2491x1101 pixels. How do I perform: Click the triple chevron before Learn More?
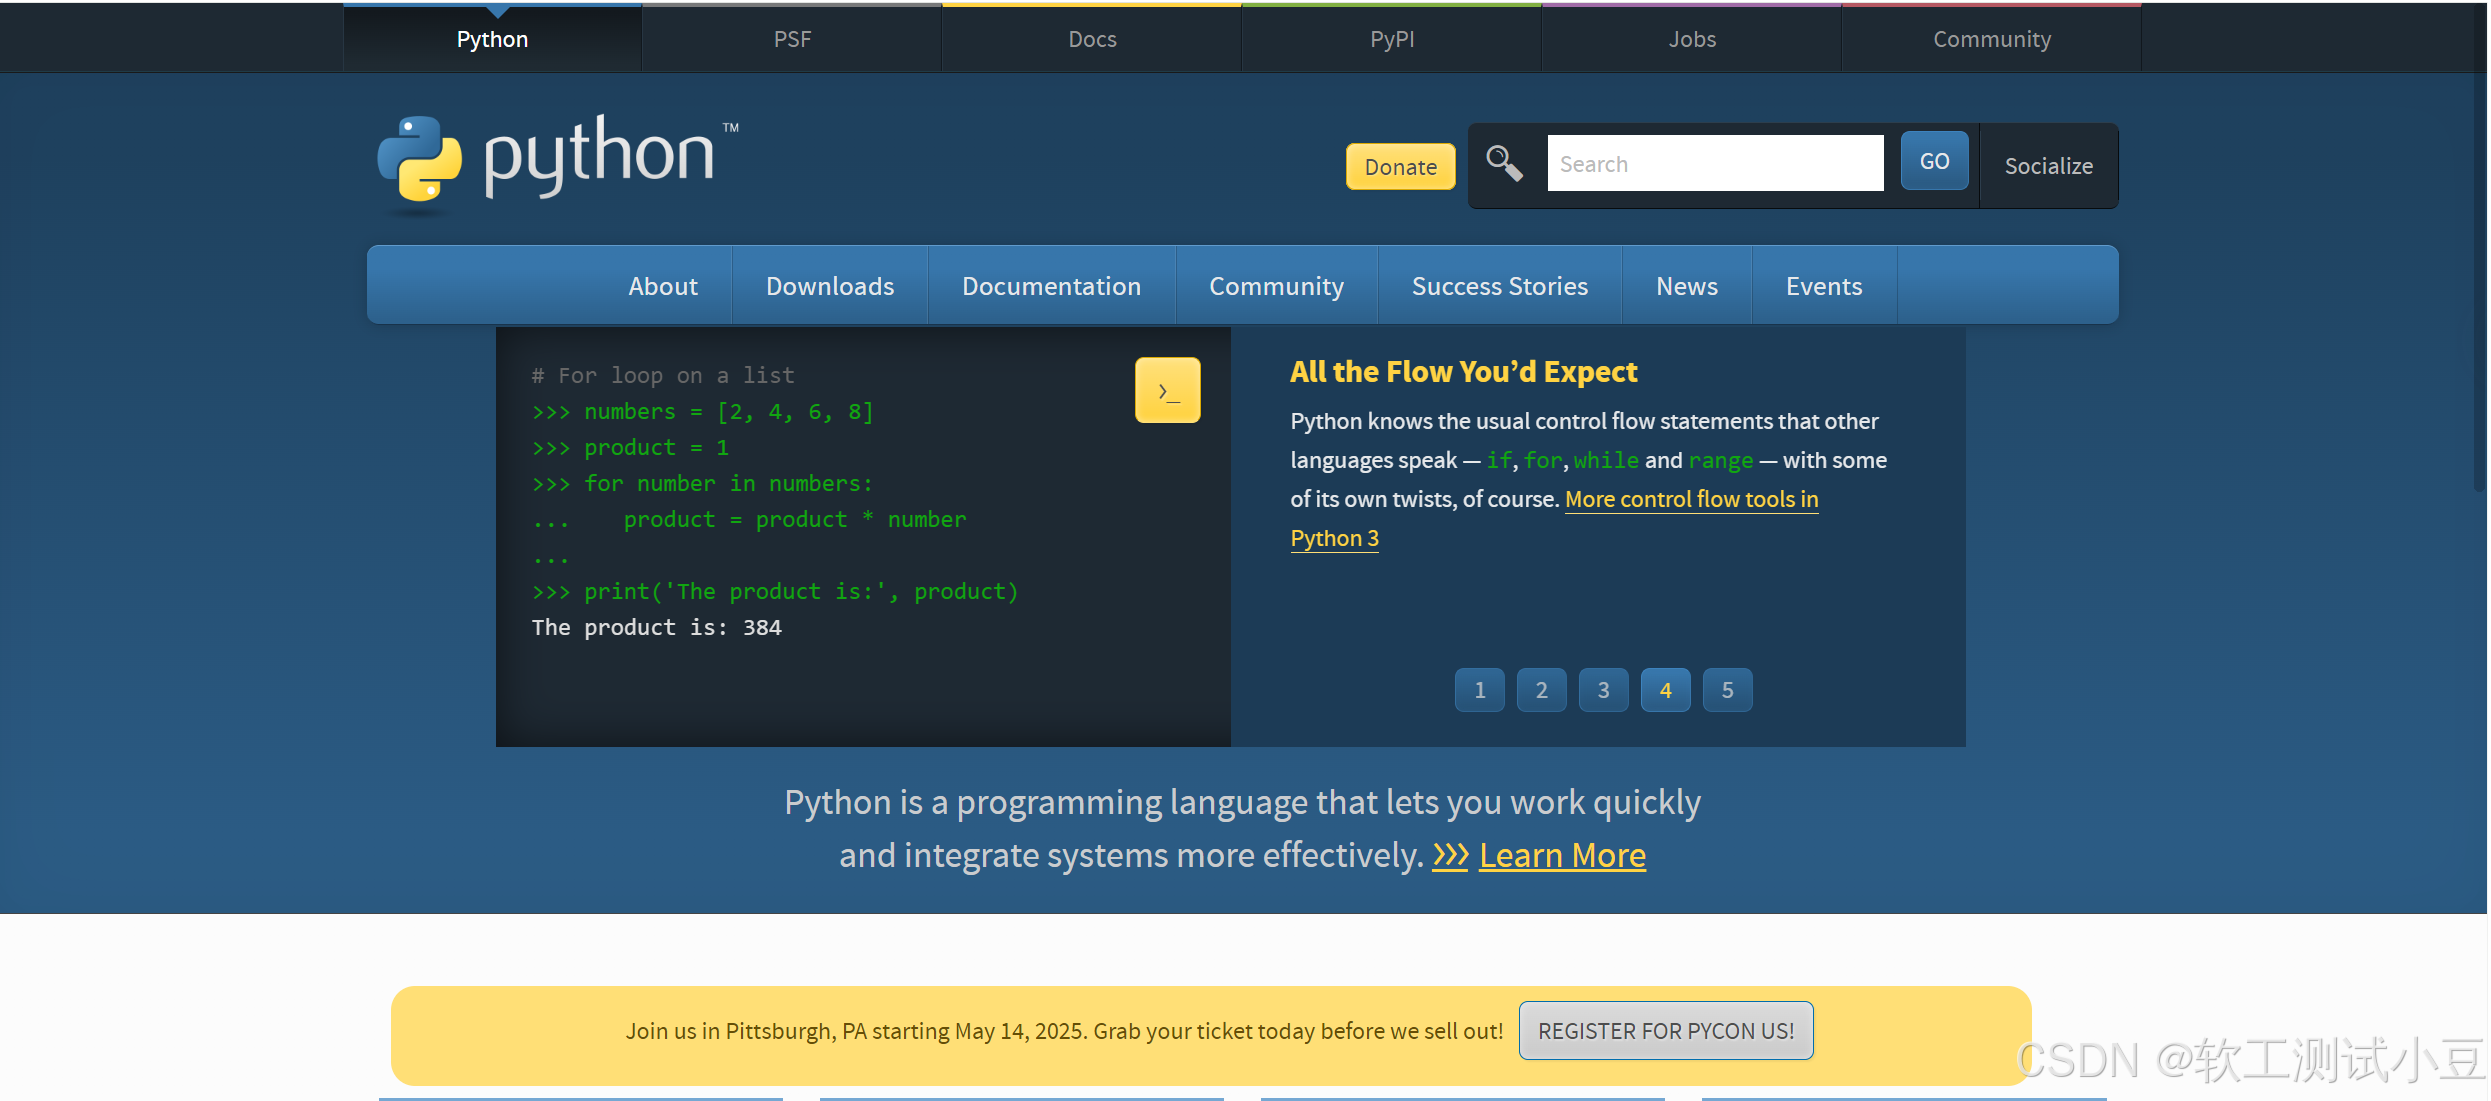(1449, 856)
